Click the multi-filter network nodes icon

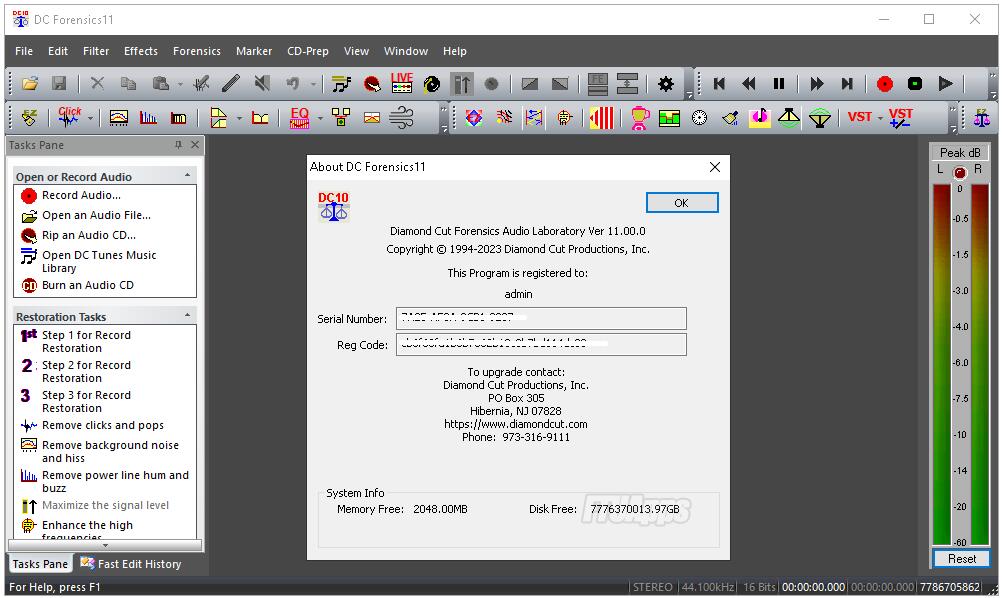pos(341,117)
